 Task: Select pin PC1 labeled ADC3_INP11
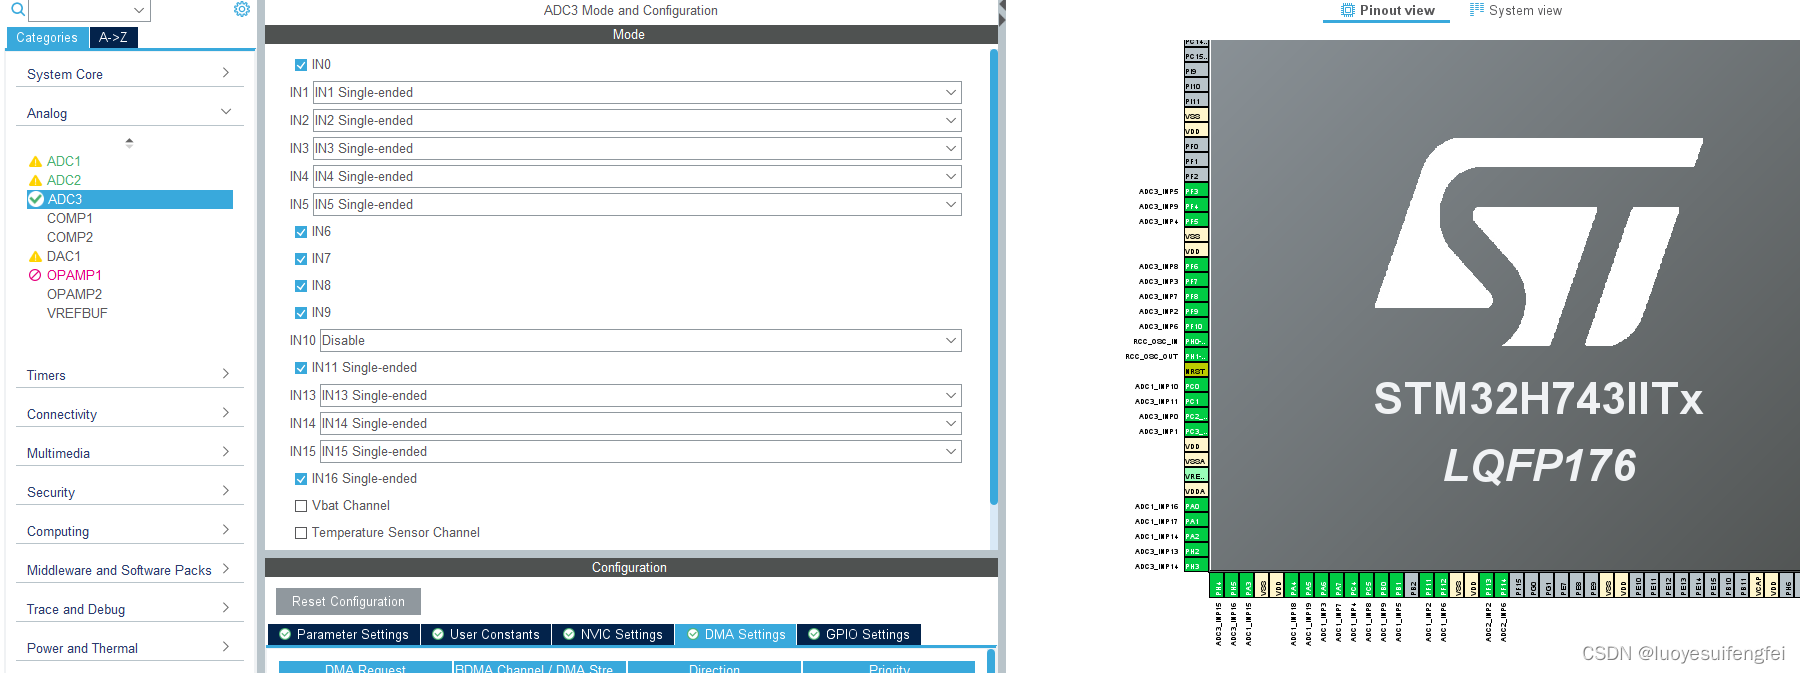tap(1196, 401)
